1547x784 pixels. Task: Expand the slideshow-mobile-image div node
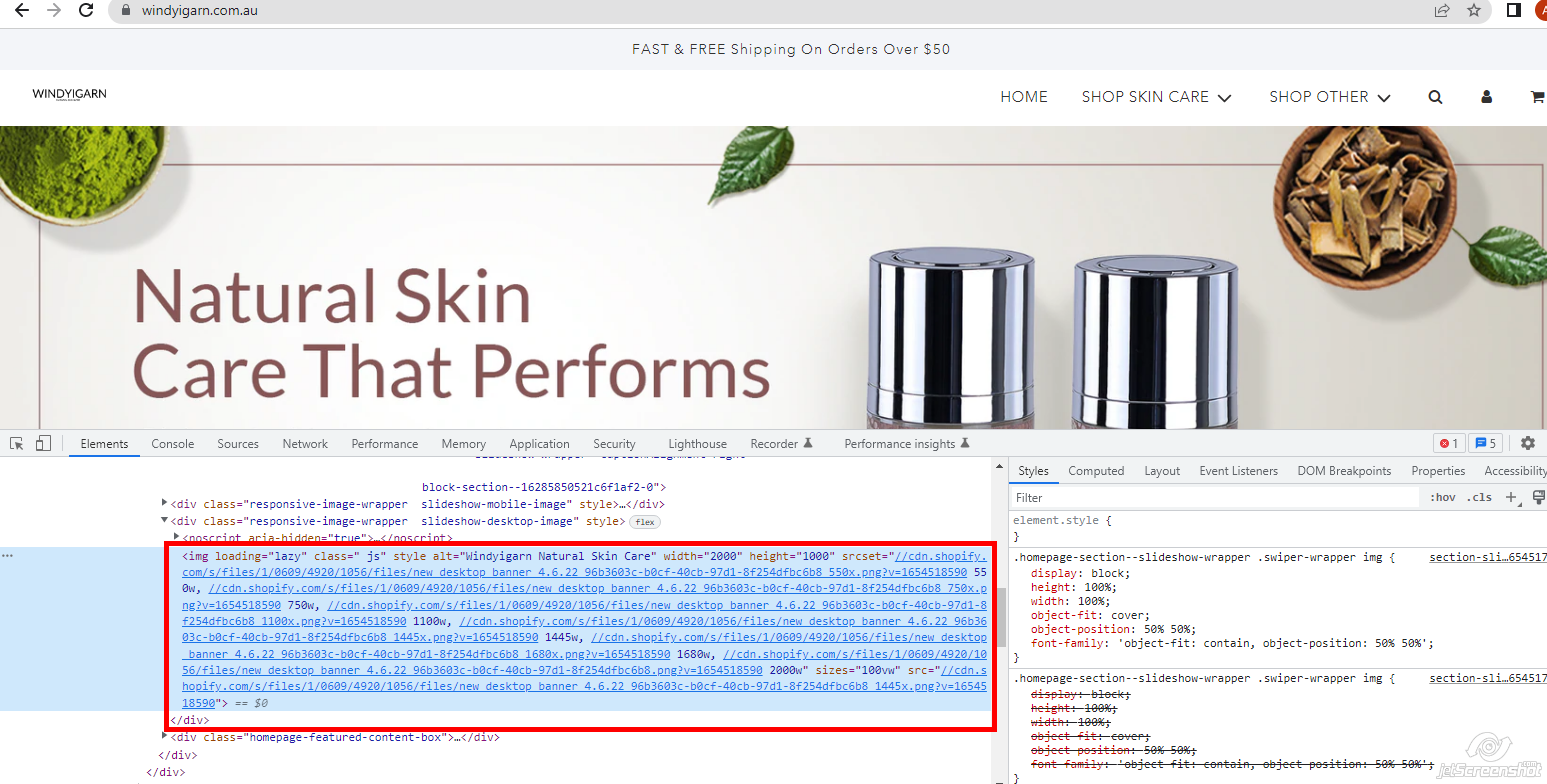[165, 503]
